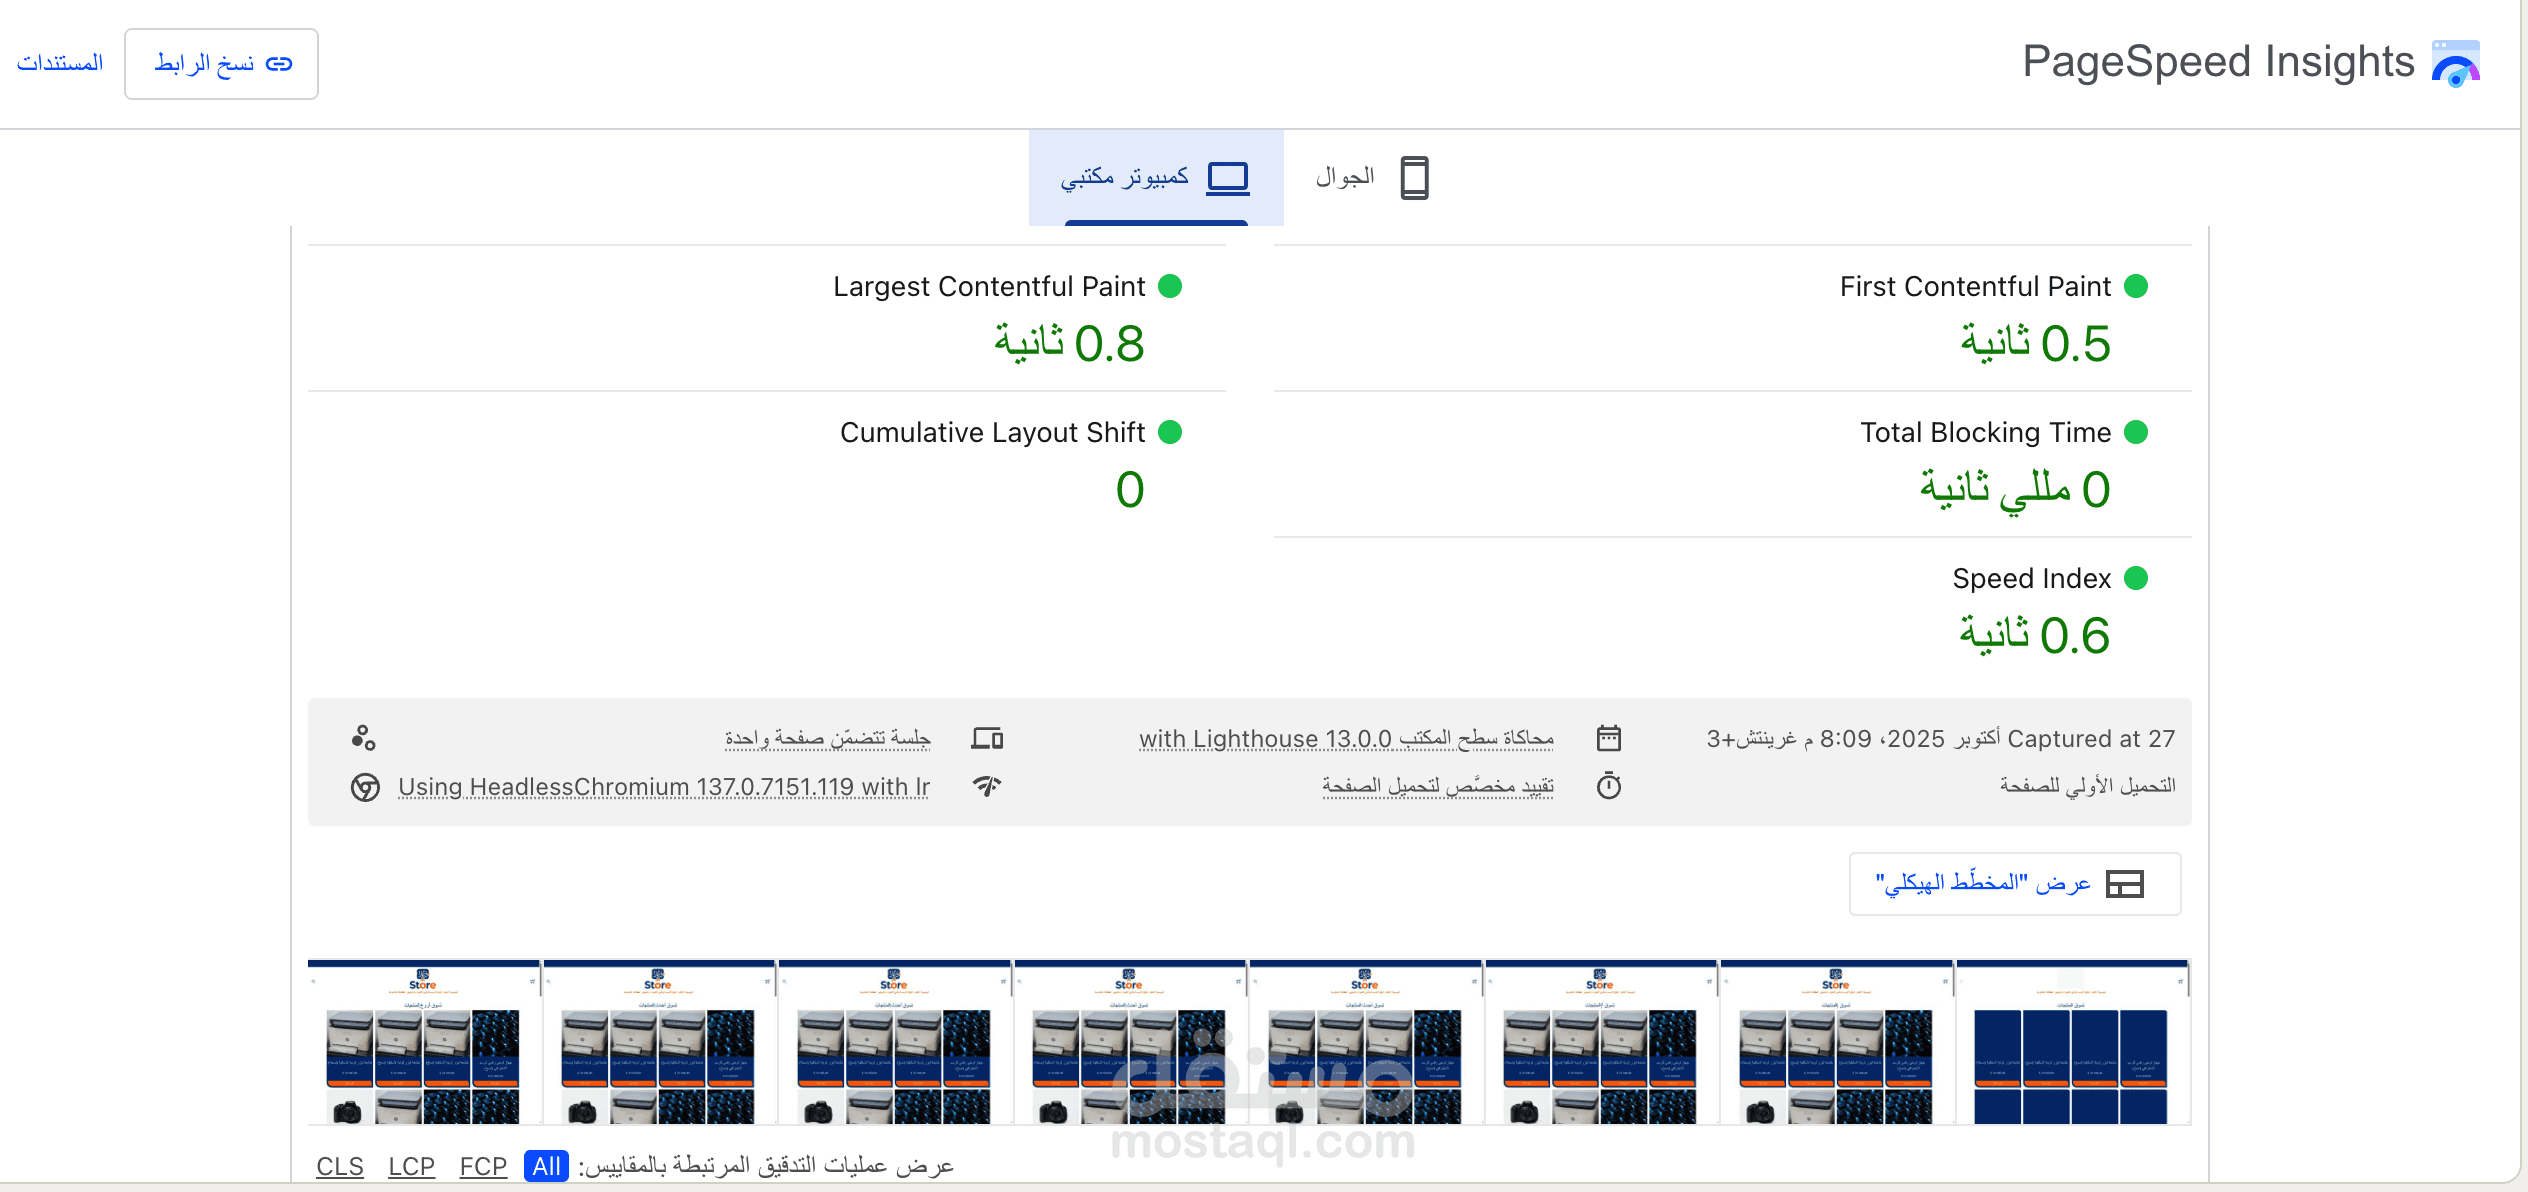Filter audits by FCP metric
This screenshot has height=1192, width=2528.
(483, 1166)
